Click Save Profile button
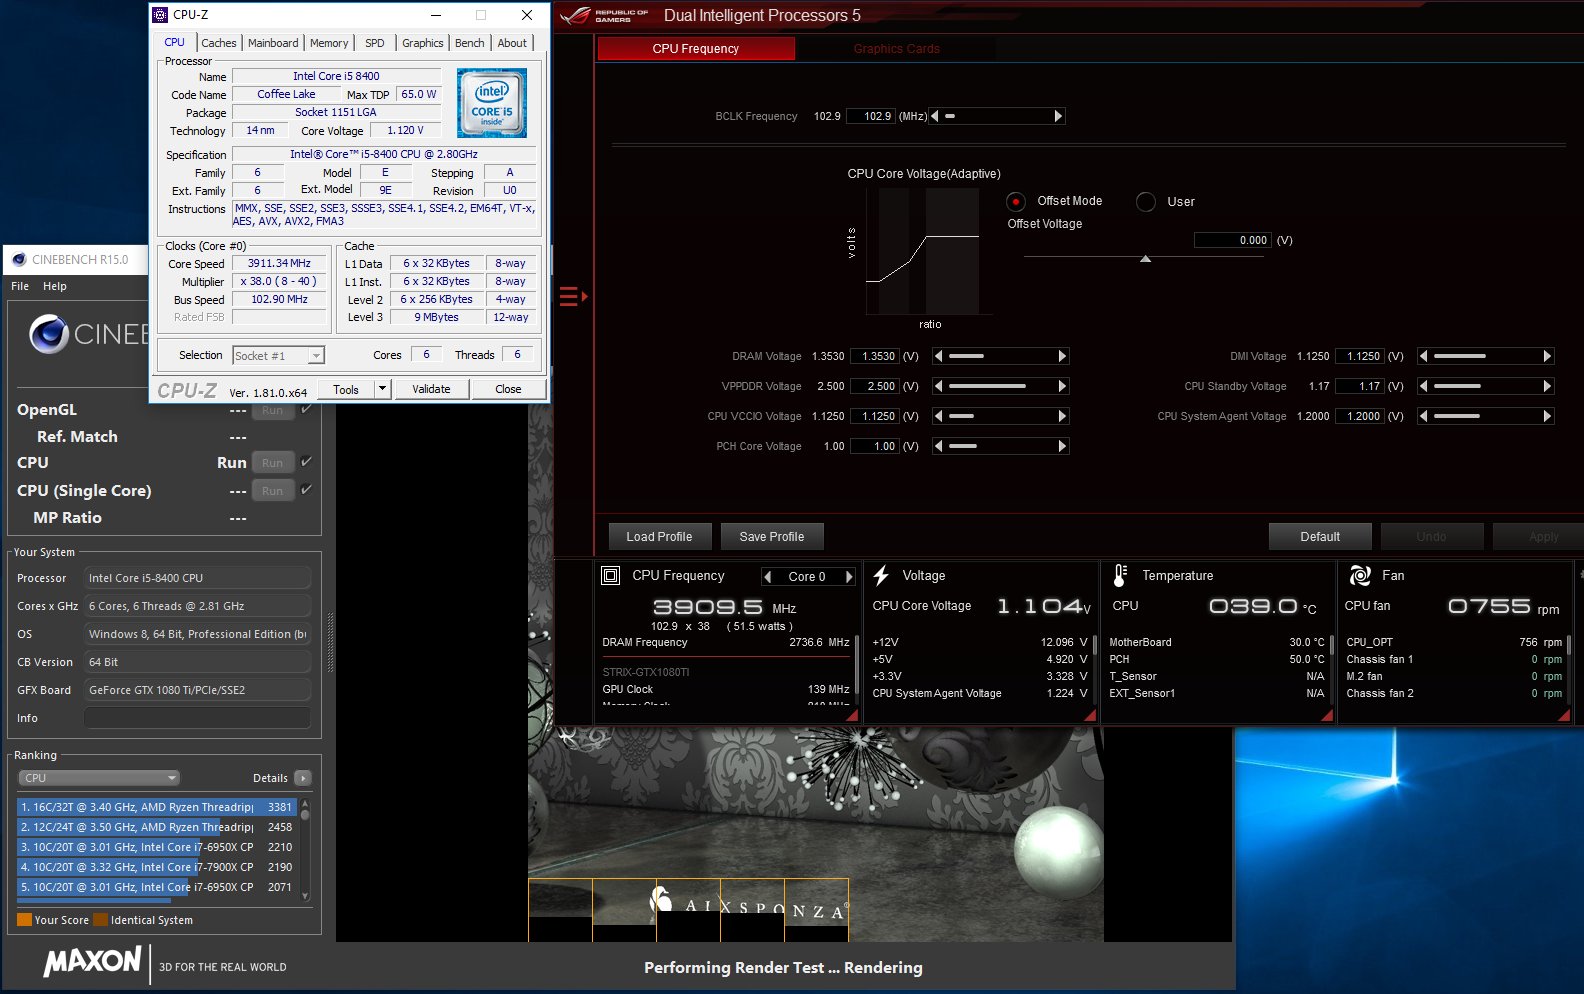Viewport: 1584px width, 994px height. [x=772, y=537]
